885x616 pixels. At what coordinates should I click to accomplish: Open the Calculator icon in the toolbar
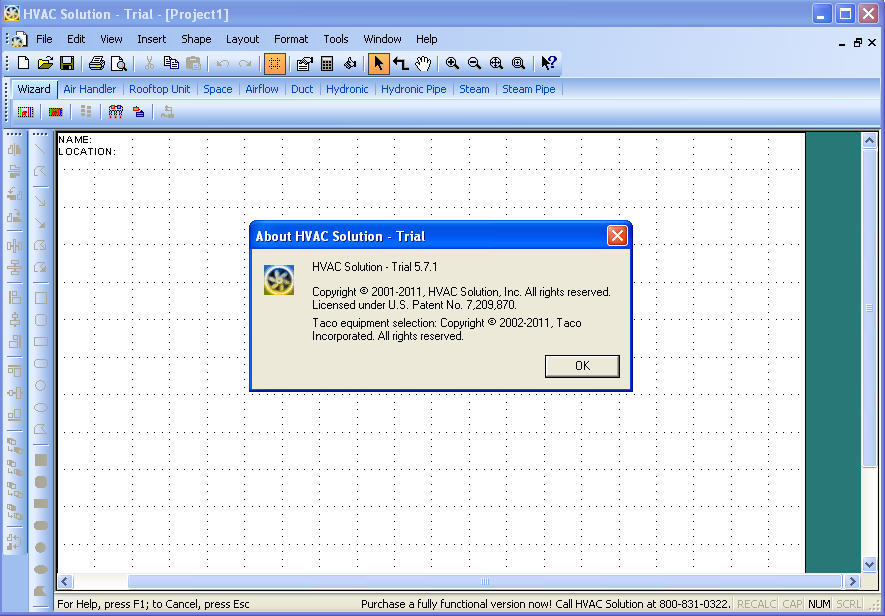(x=327, y=63)
